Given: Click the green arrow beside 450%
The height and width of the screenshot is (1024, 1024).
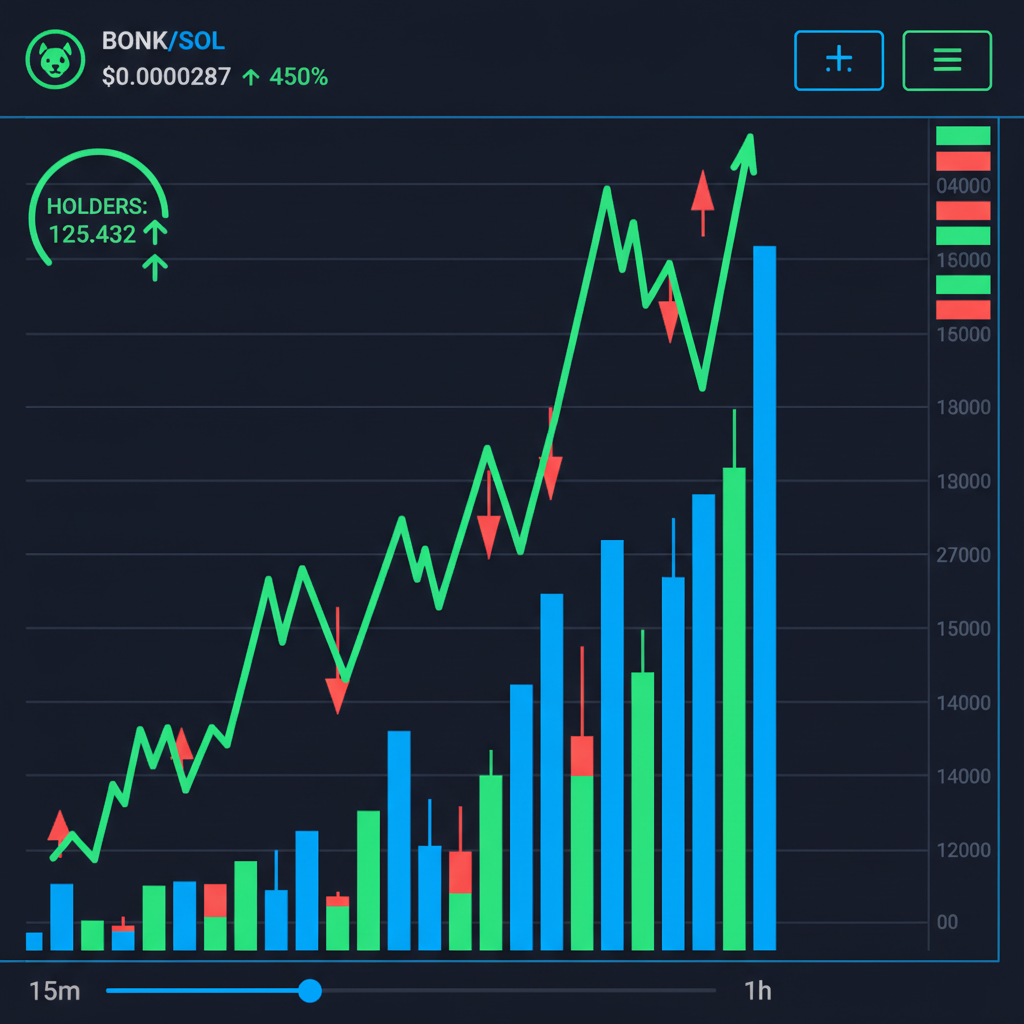Looking at the screenshot, I should pyautogui.click(x=254, y=77).
